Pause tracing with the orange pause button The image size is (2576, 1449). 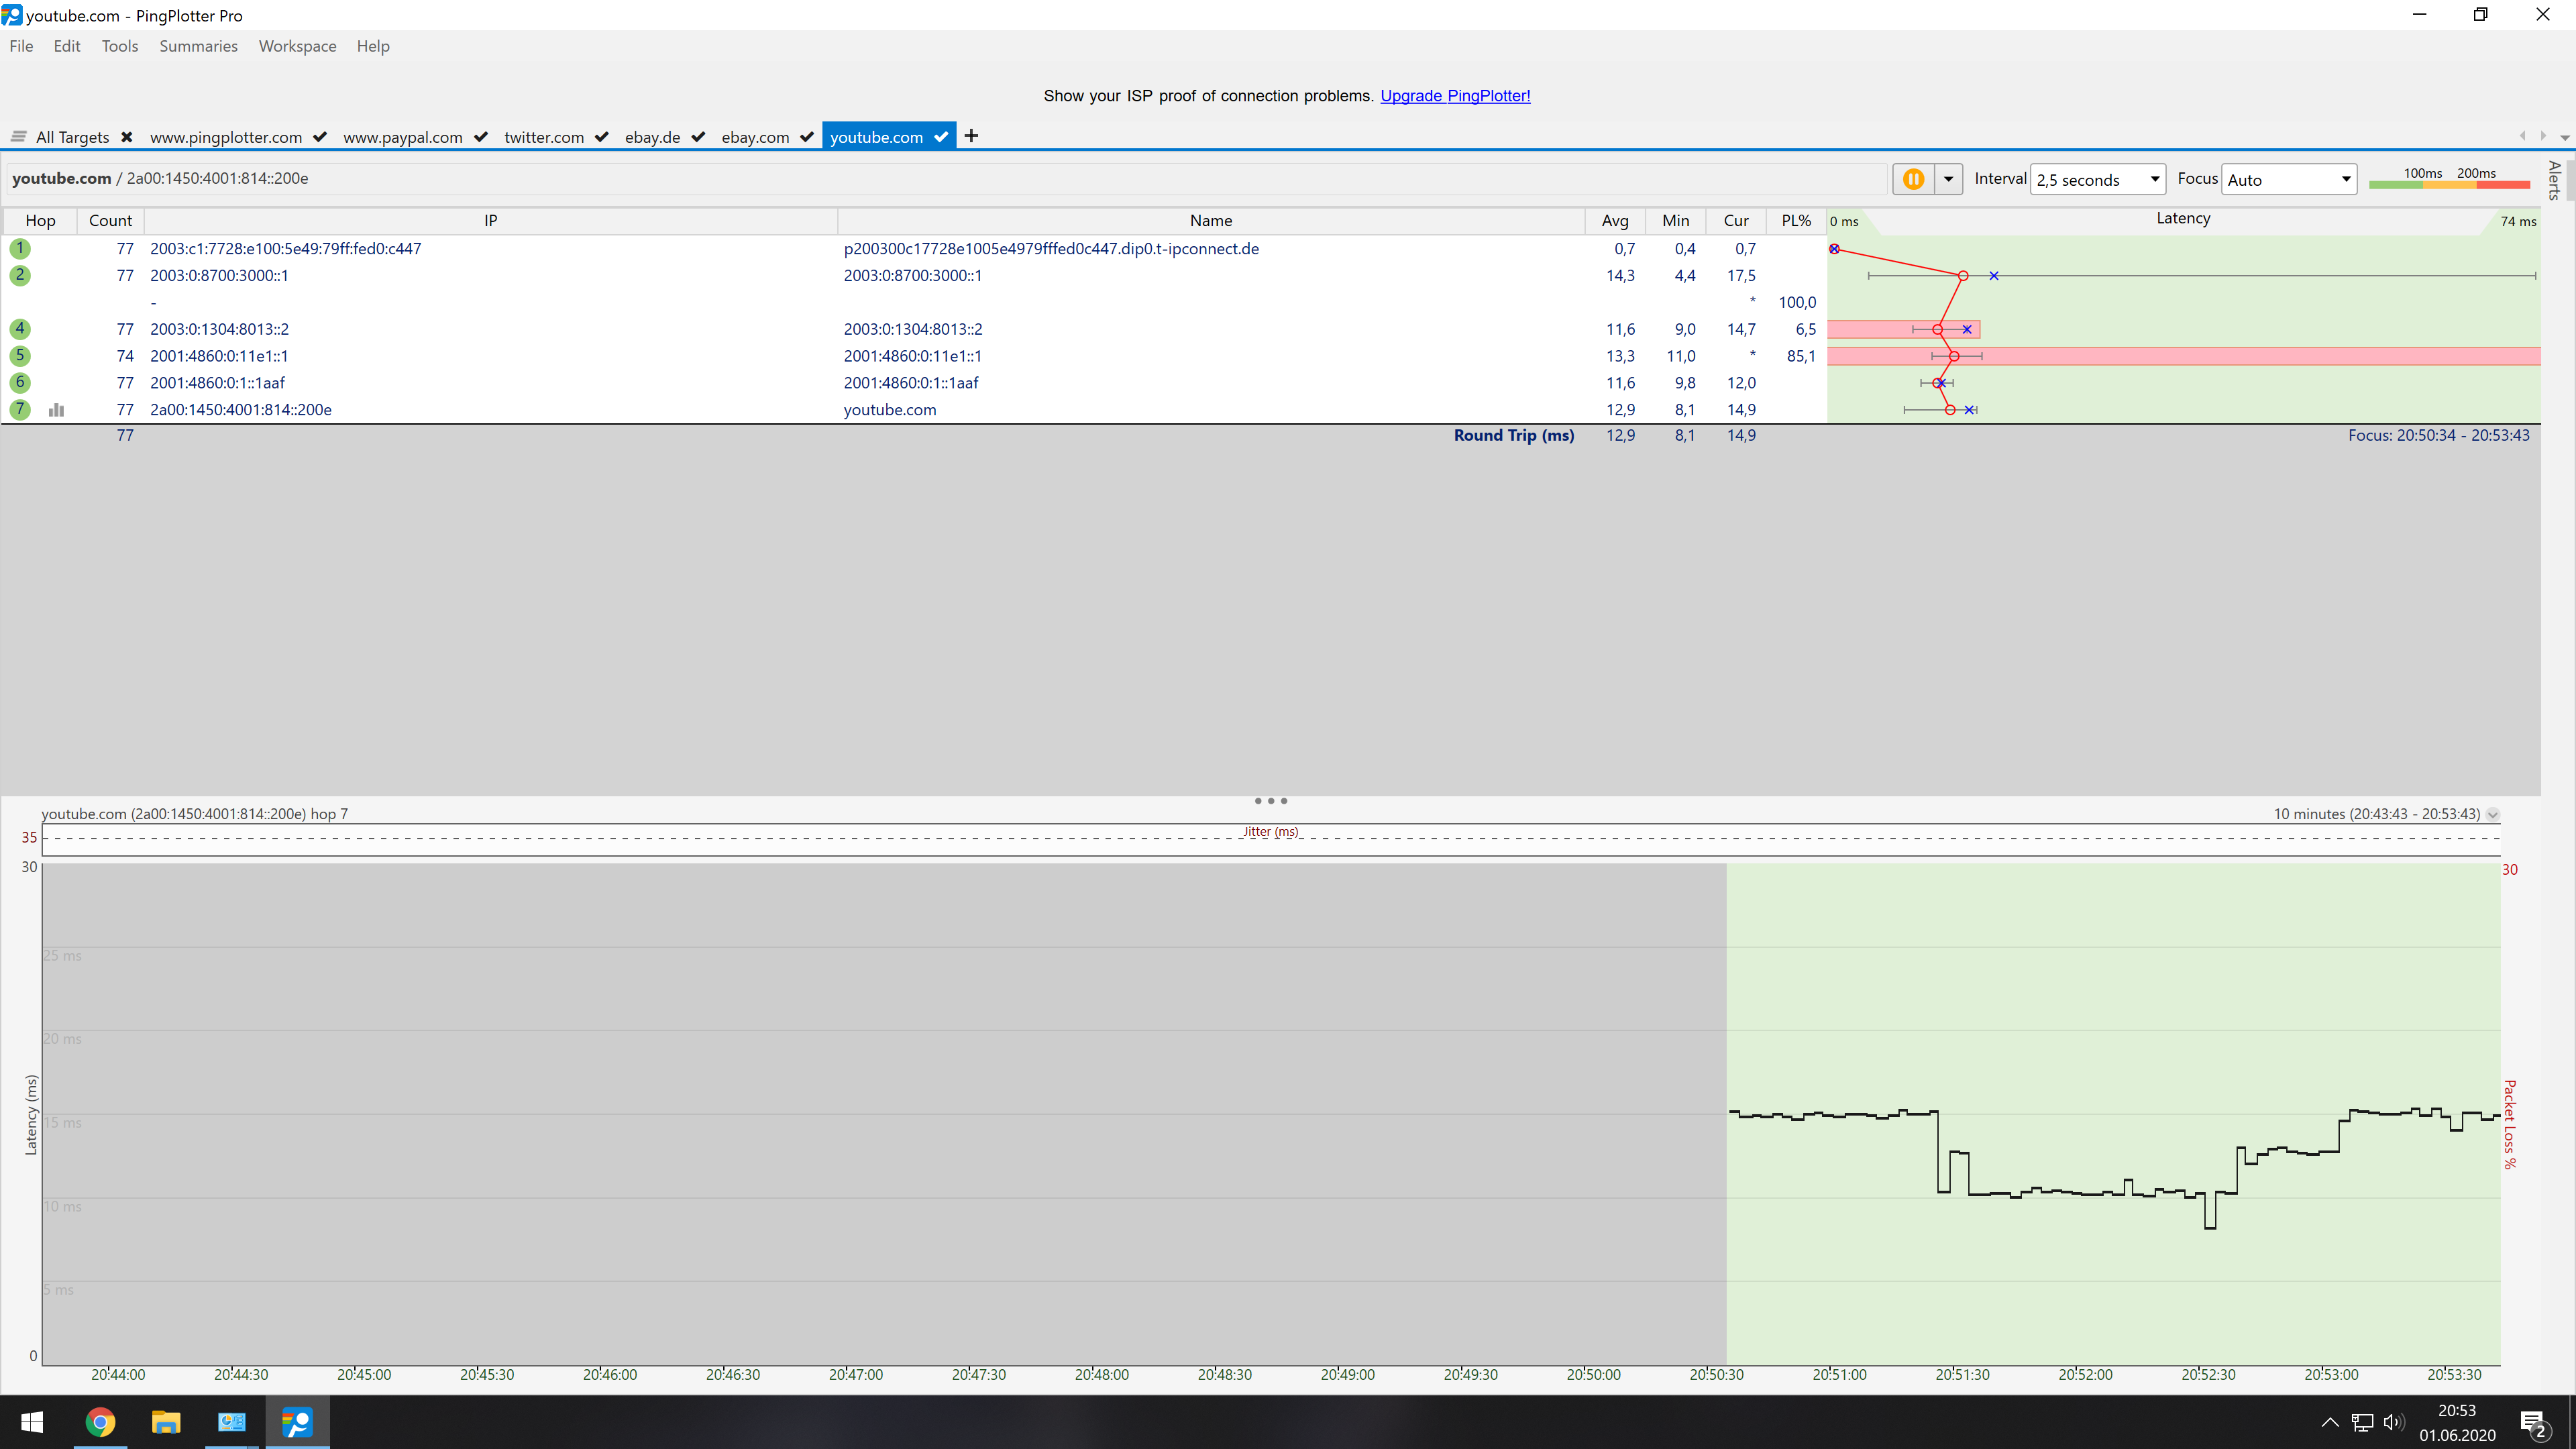pyautogui.click(x=1913, y=179)
